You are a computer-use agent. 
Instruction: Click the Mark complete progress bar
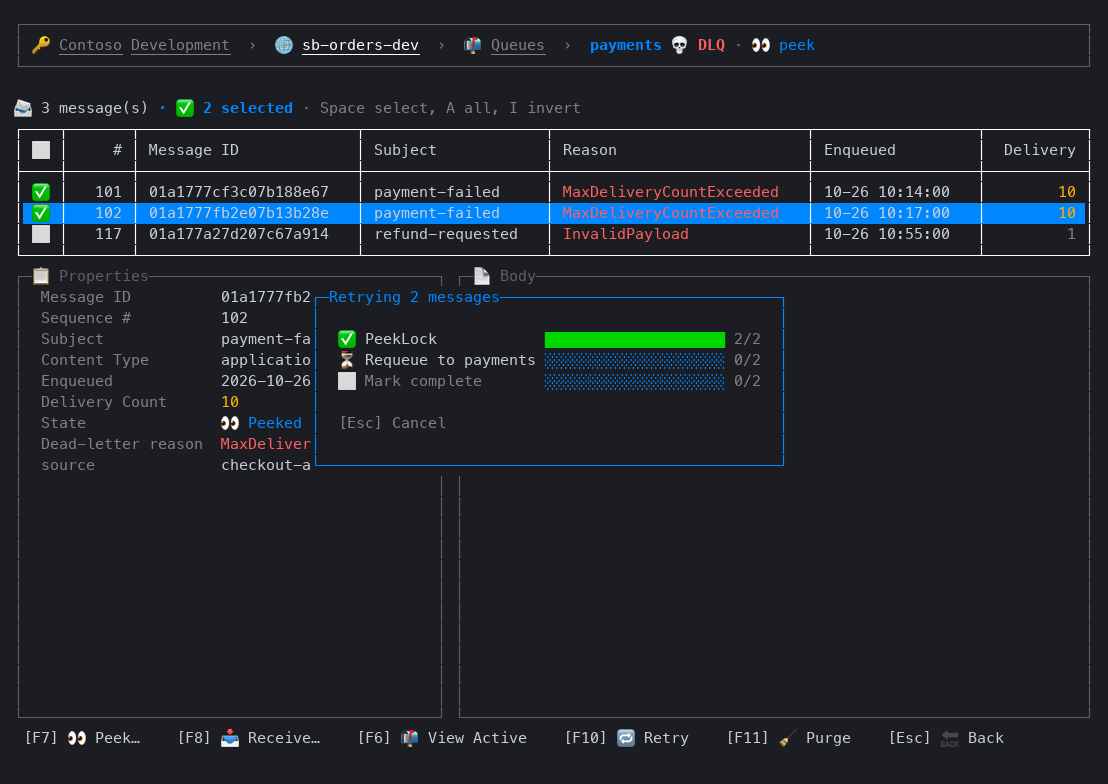click(635, 382)
